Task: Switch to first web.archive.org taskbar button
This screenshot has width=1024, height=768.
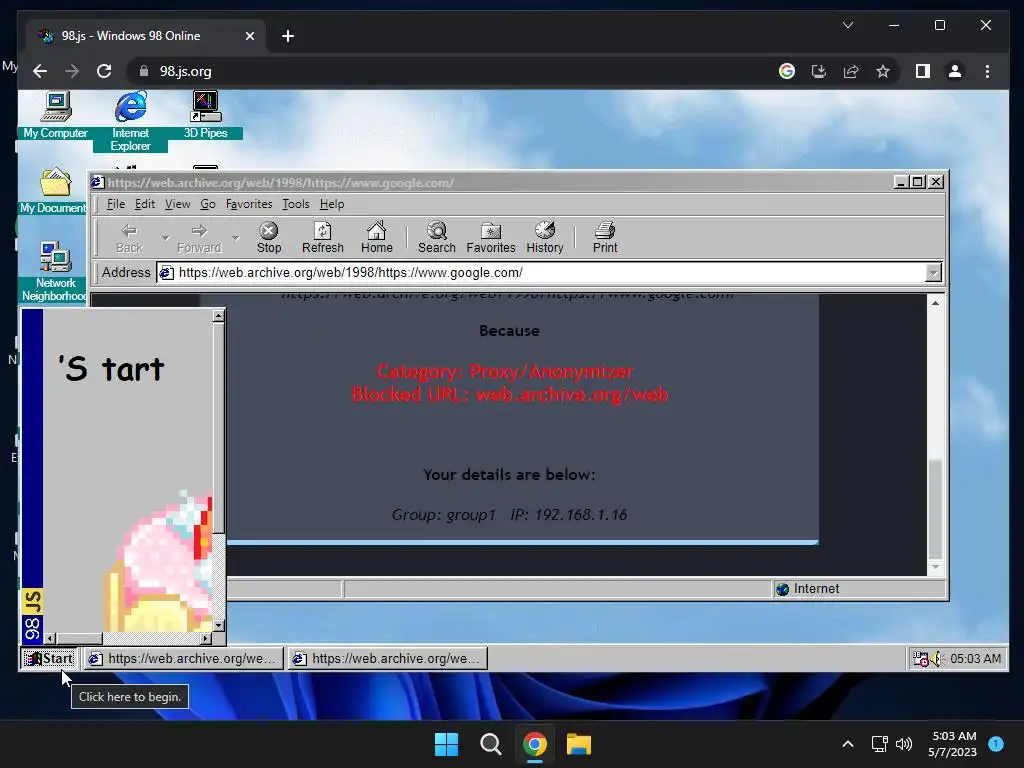Action: coord(183,658)
